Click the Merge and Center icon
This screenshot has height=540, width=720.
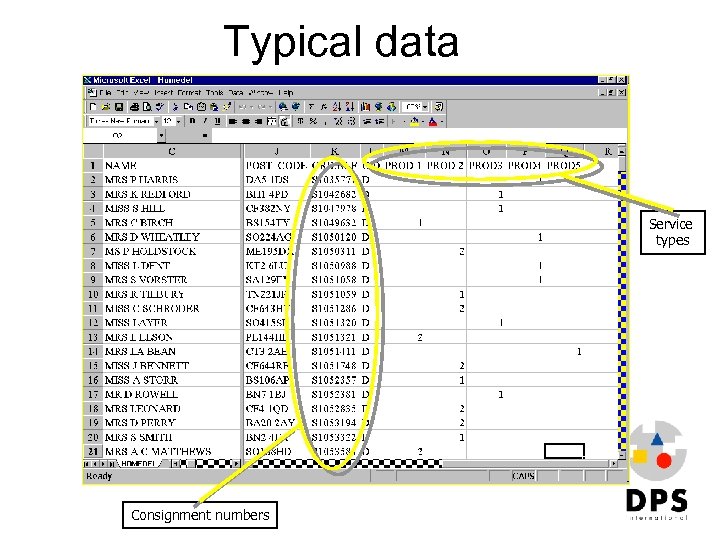271,121
